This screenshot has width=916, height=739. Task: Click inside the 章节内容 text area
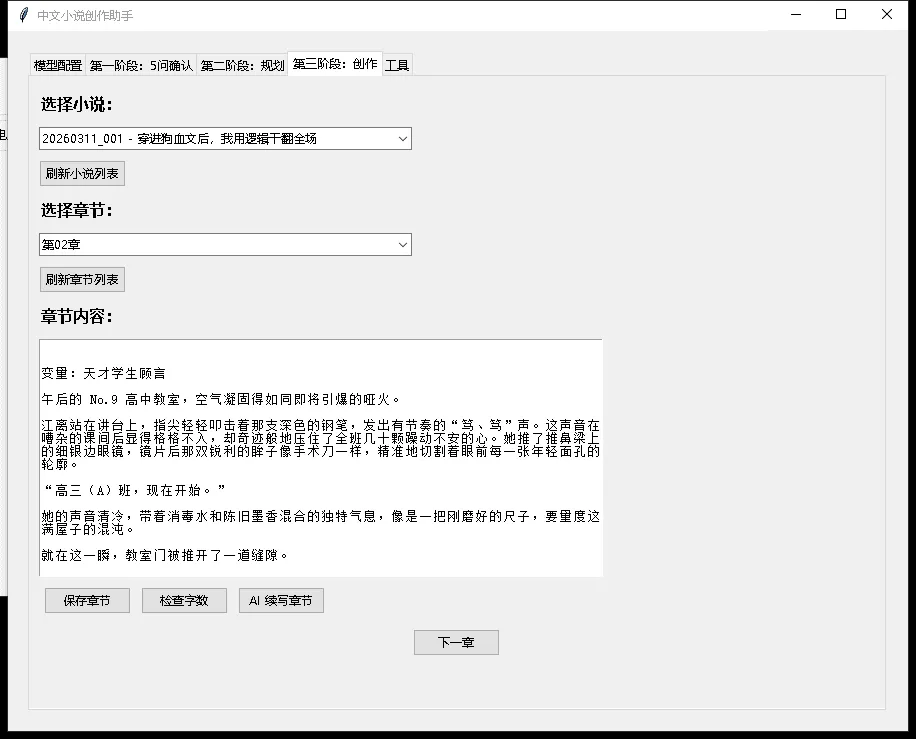click(320, 460)
